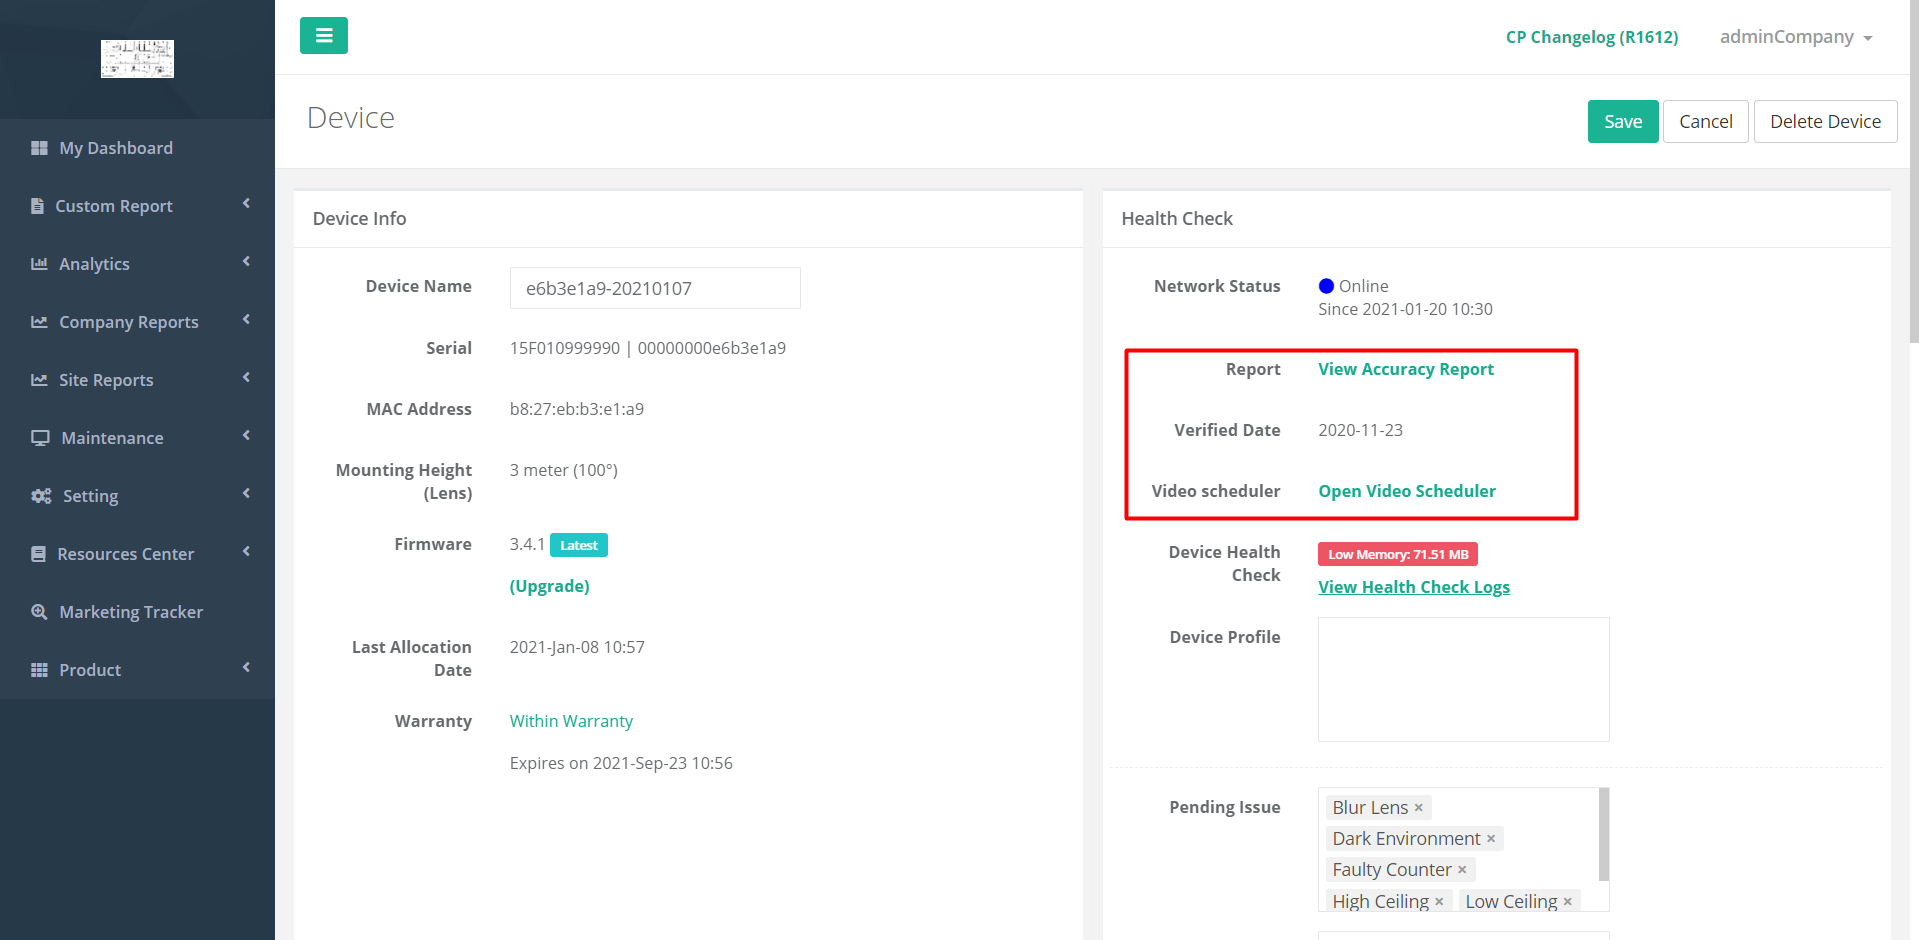The image size is (1919, 940).
Task: Click the Site Reports line graph icon
Action: [x=39, y=379]
